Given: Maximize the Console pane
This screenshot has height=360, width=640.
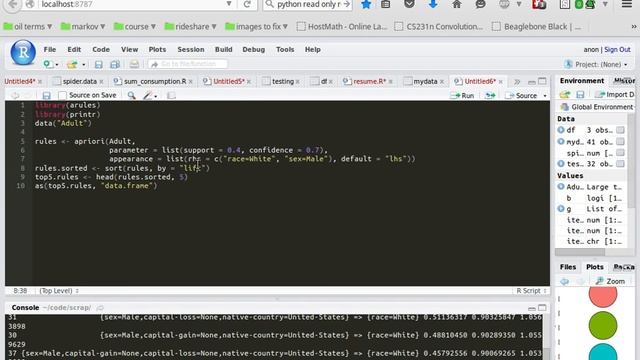Looking at the screenshot, I should [x=542, y=308].
